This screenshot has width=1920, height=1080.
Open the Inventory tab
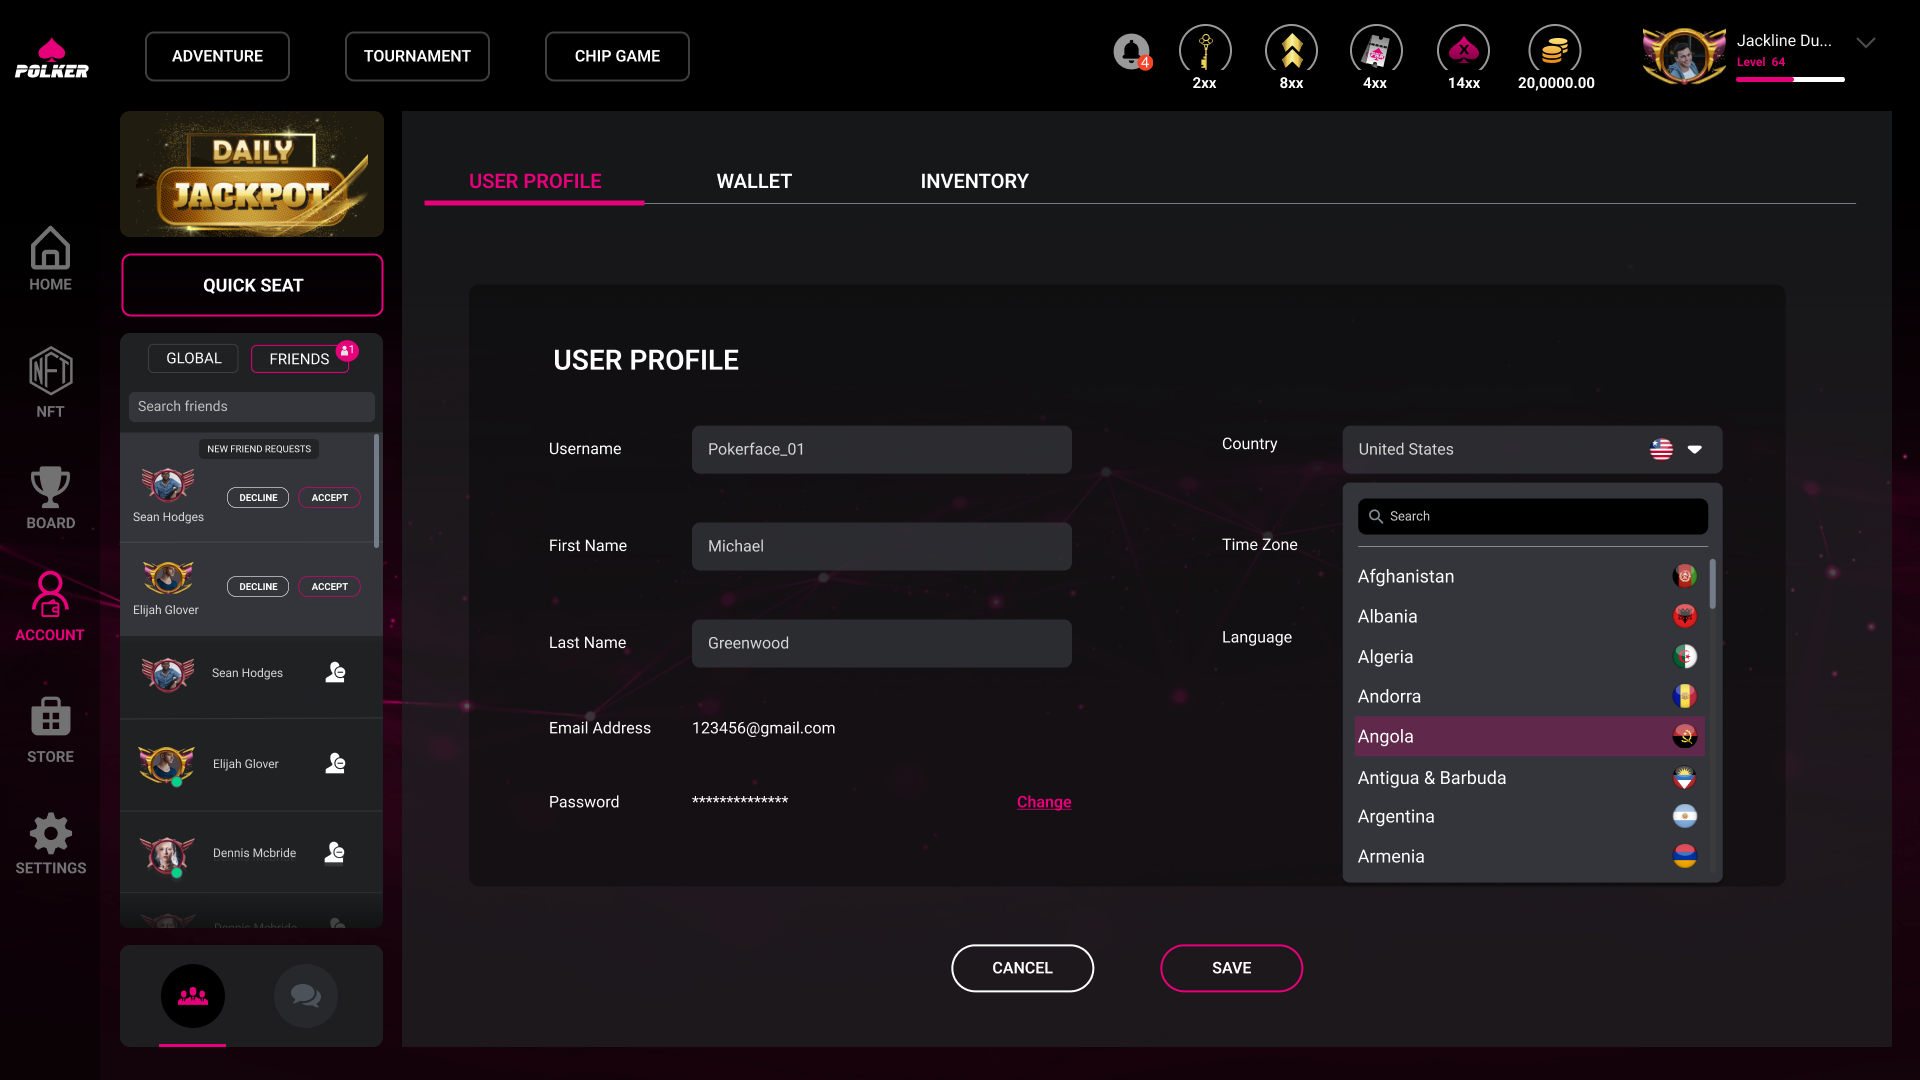coord(974,181)
